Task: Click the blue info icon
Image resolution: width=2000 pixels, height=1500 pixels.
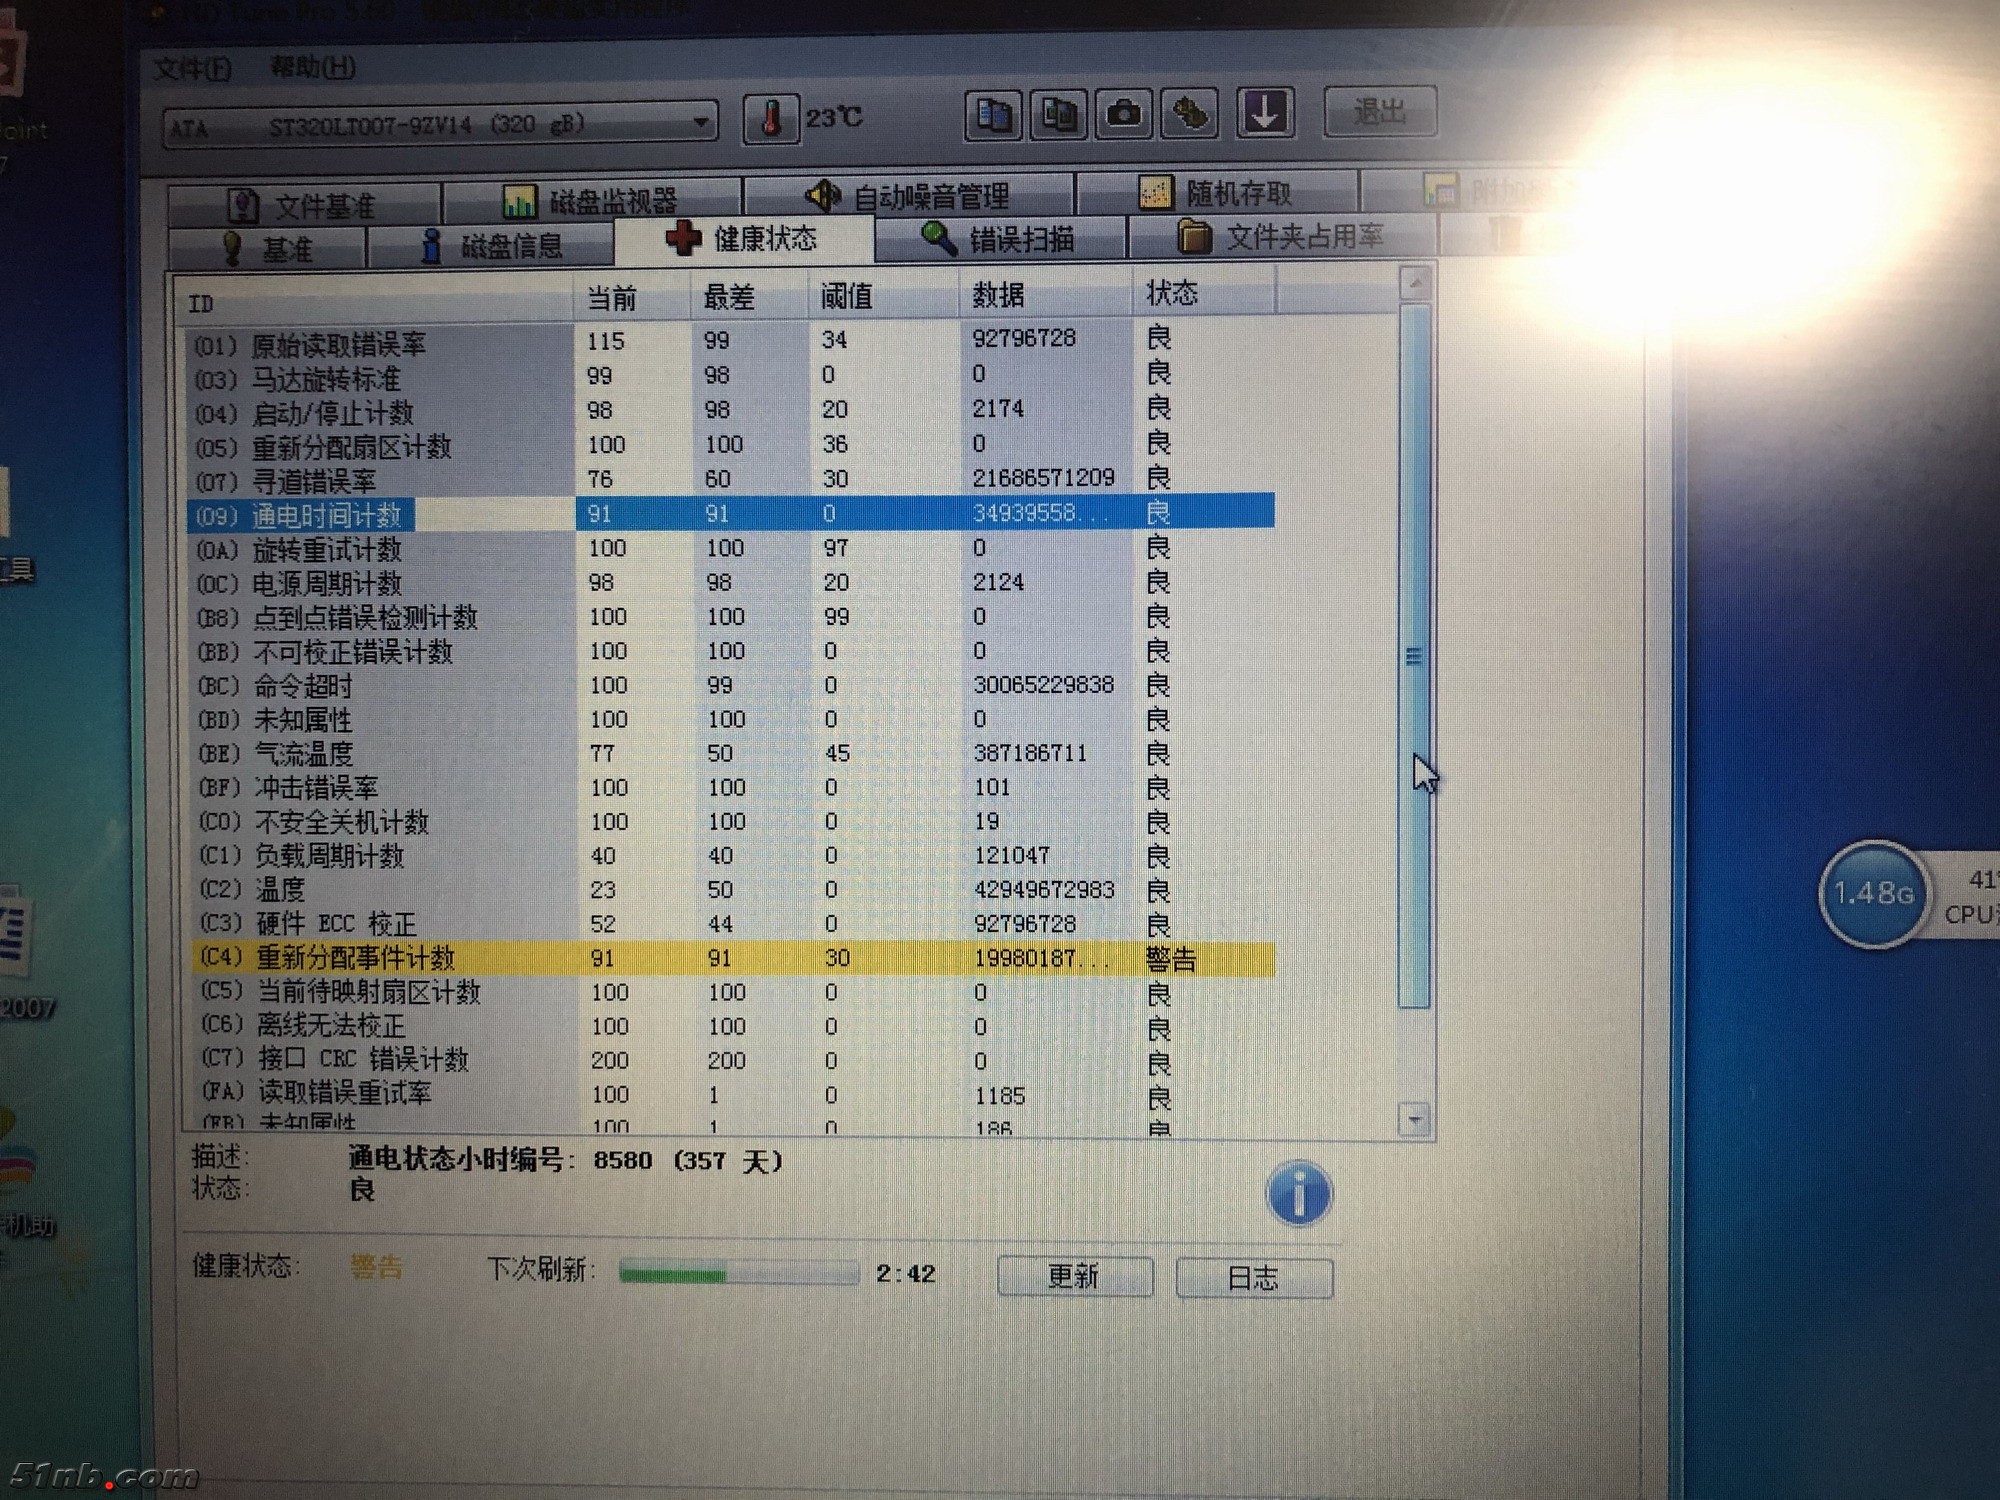Action: [x=1298, y=1193]
